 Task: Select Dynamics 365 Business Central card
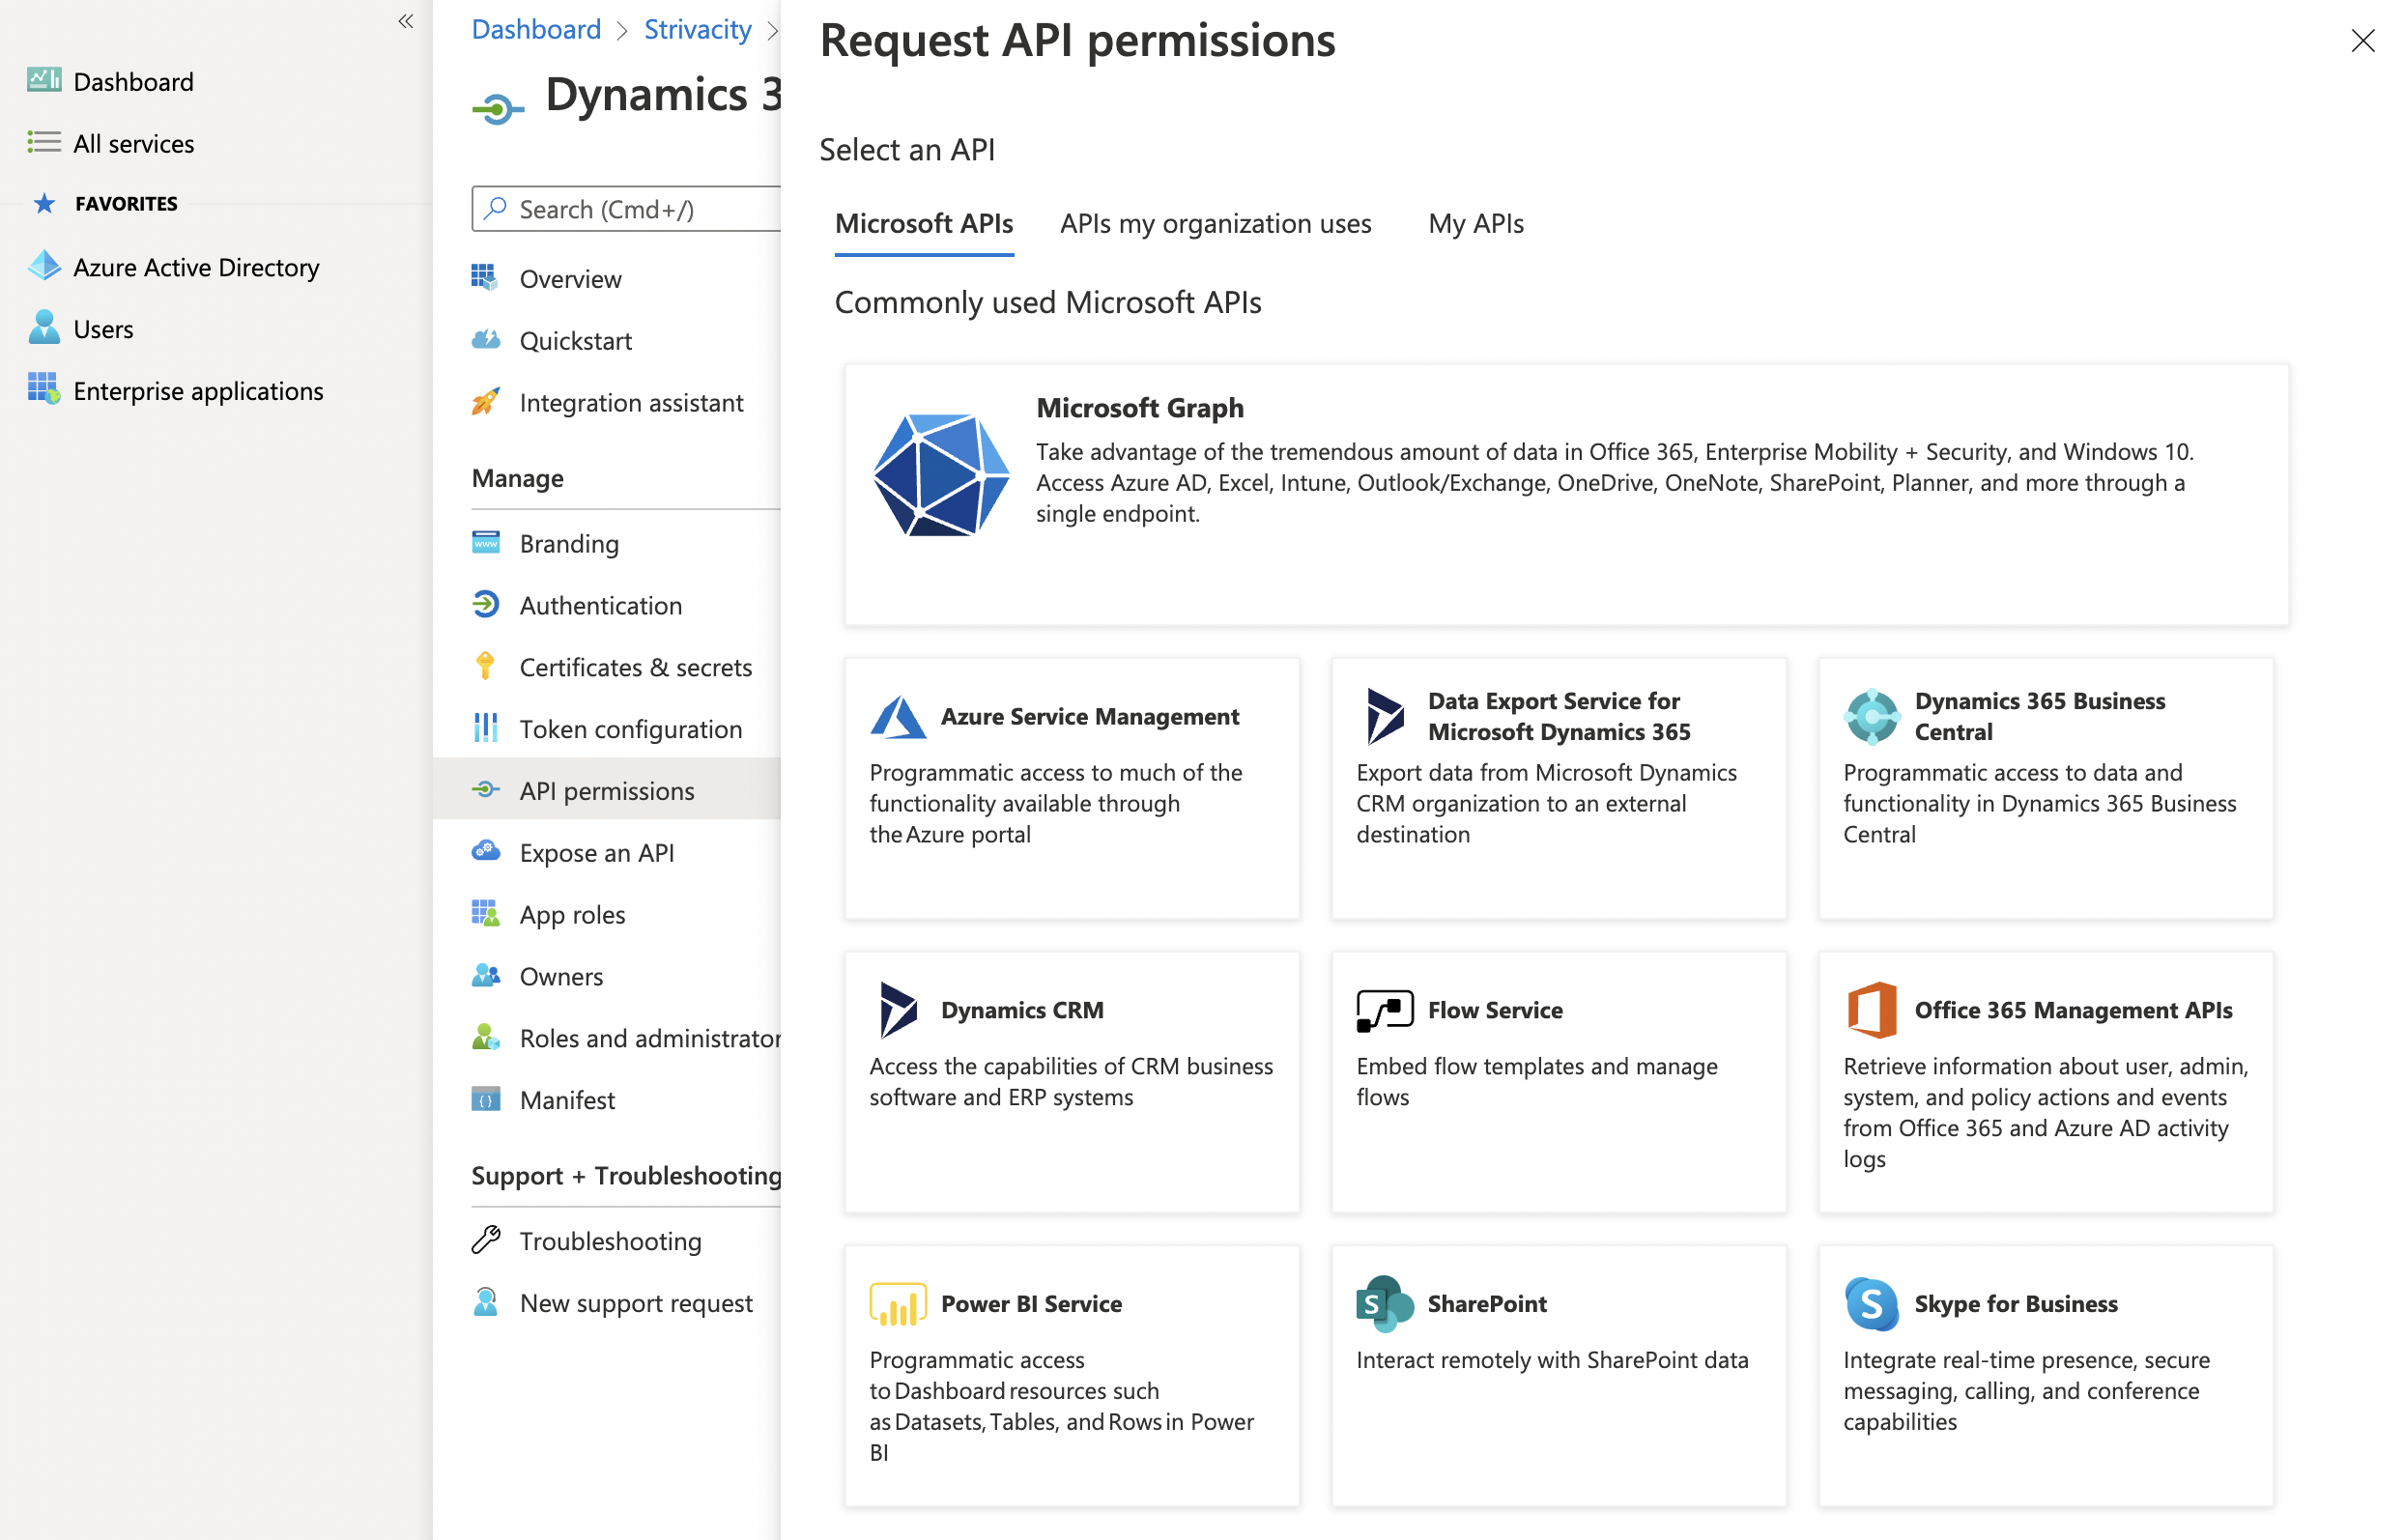(x=2046, y=788)
